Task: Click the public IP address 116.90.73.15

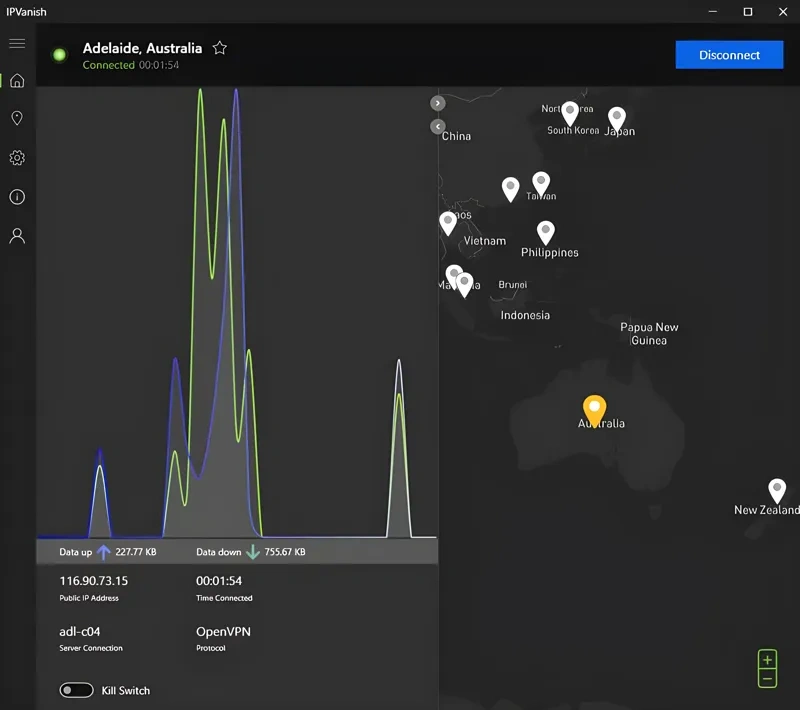Action: click(x=94, y=581)
